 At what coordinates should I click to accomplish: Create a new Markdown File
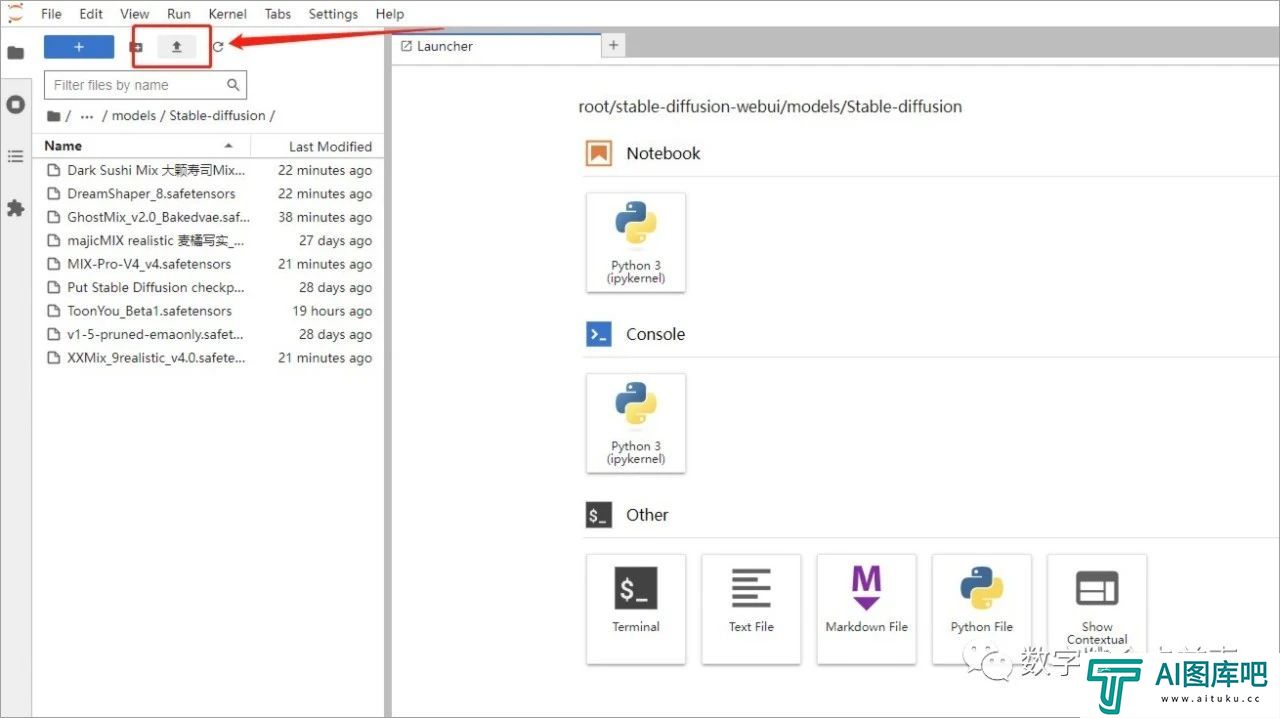[x=866, y=608]
